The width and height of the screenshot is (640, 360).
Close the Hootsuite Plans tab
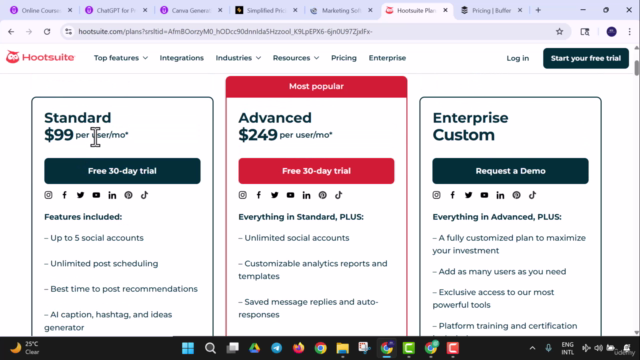tap(445, 10)
